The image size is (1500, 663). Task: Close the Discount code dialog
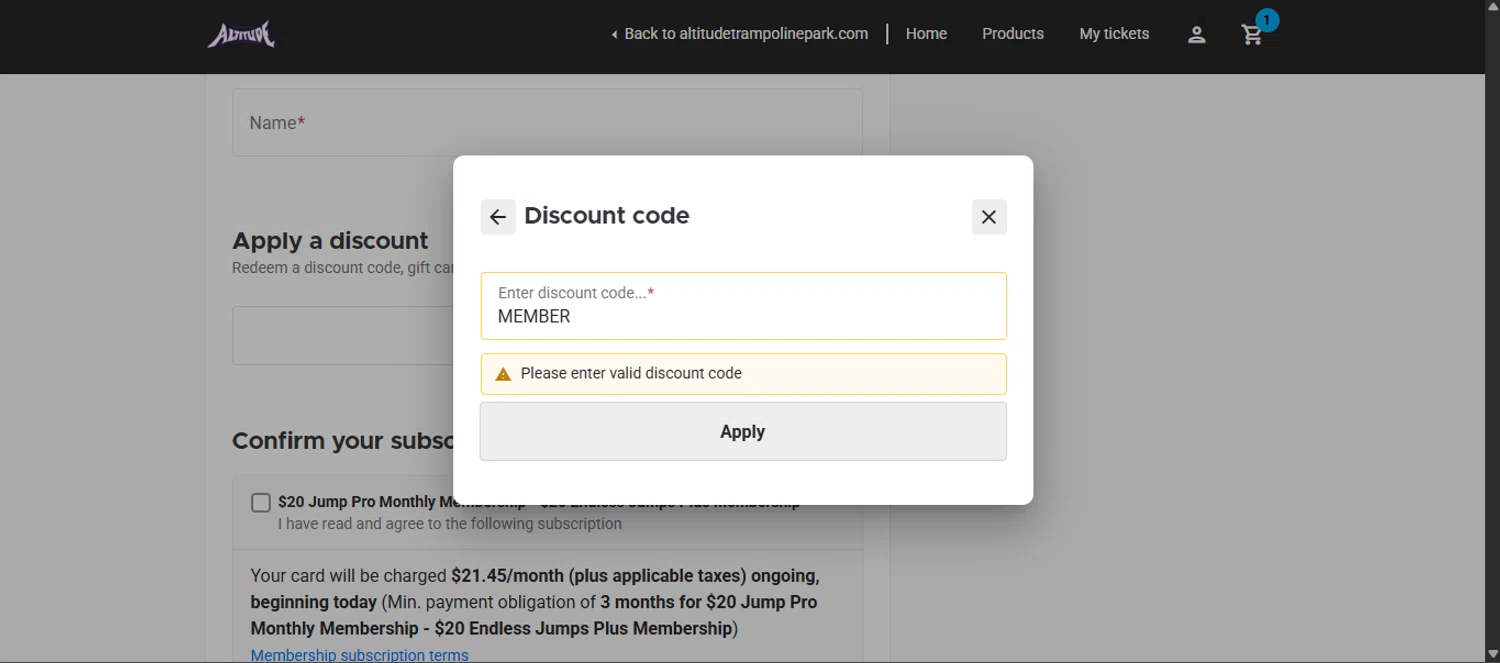click(989, 217)
